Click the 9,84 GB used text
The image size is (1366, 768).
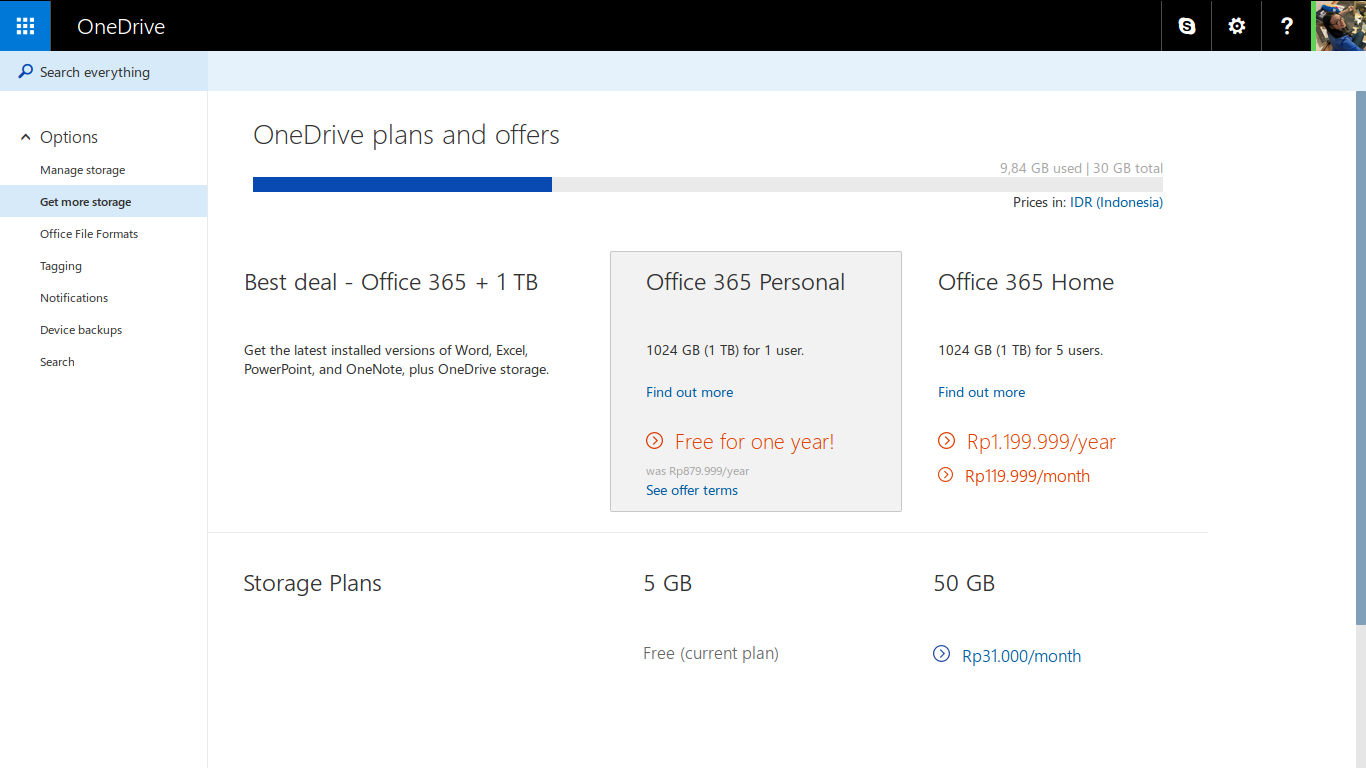point(1041,168)
